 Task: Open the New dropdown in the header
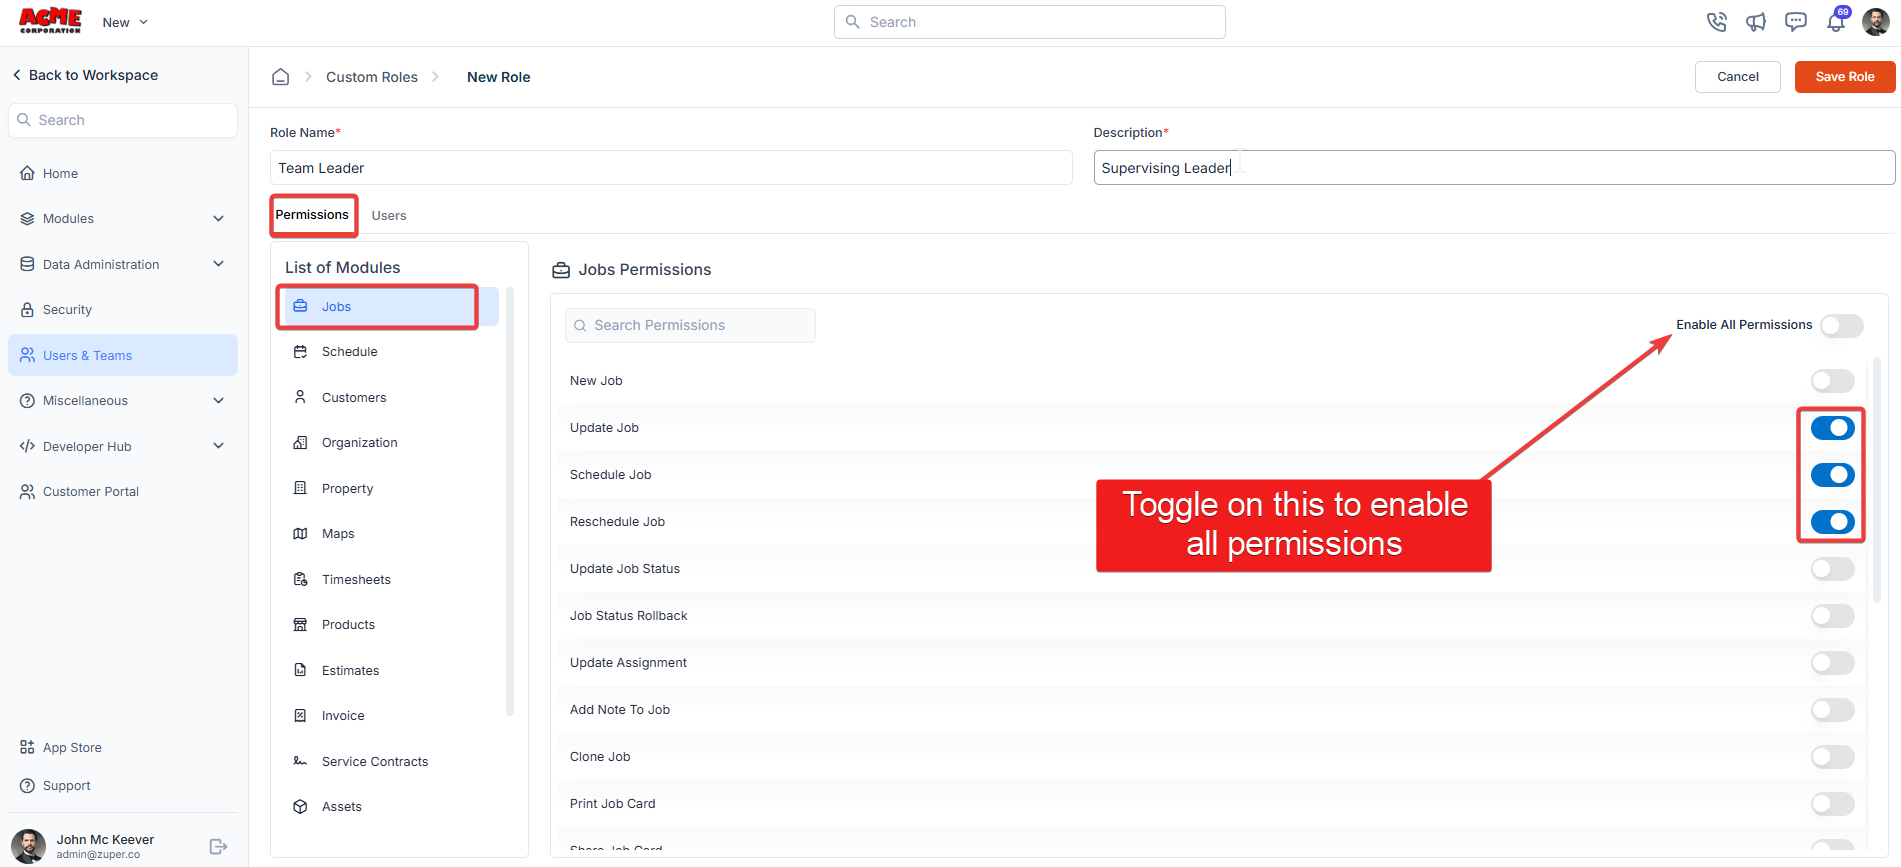click(x=125, y=22)
